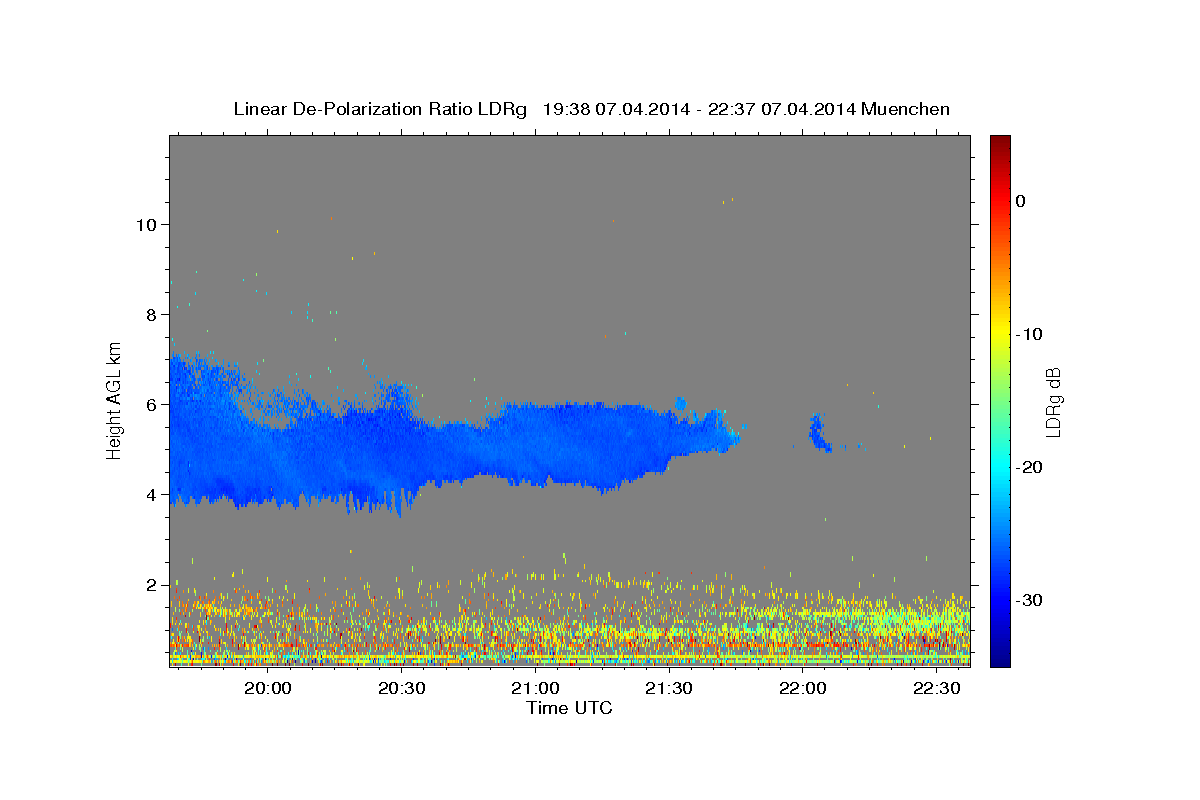Click the 22:00 time tick label
The width and height of the screenshot is (1200, 800).
click(x=802, y=688)
